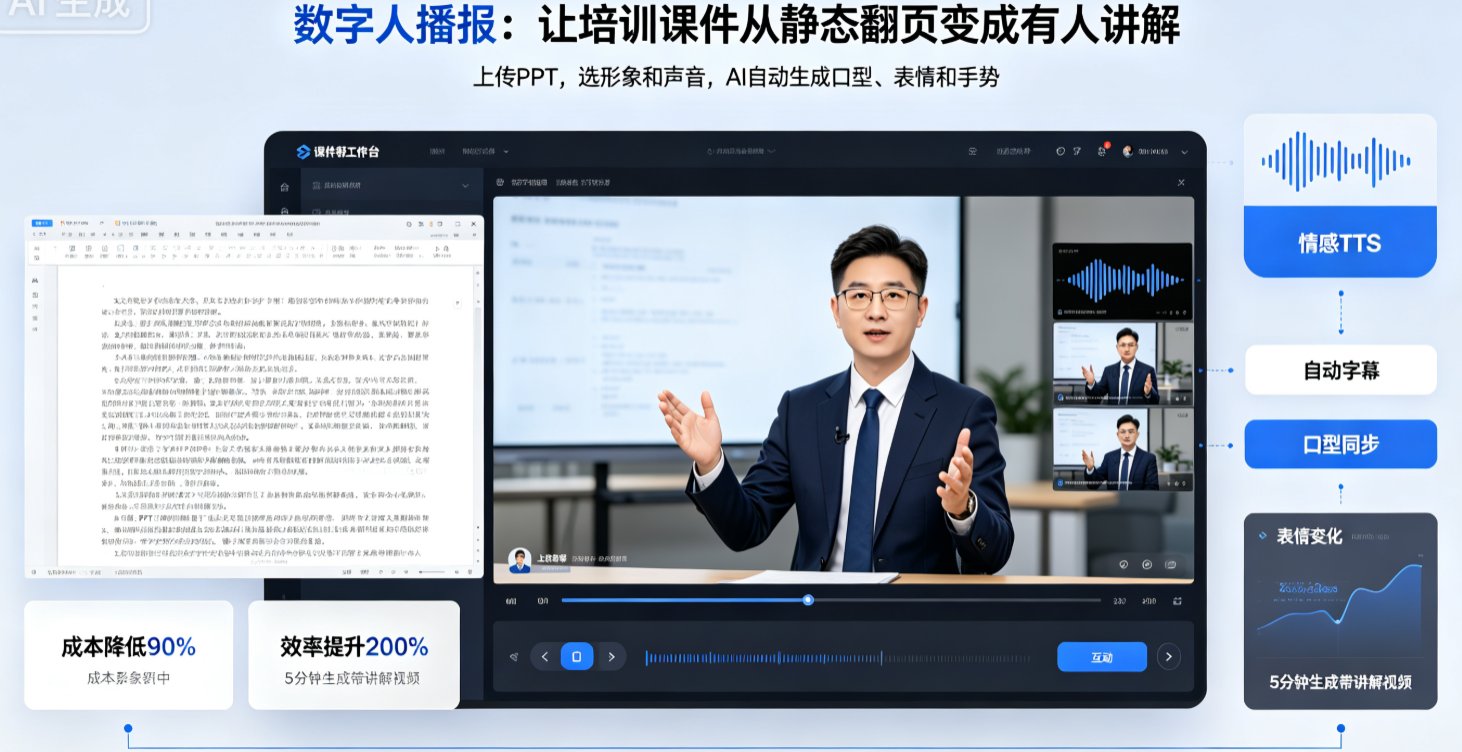Go to next slide arrow beside stop button
This screenshot has width=1462, height=752.
[611, 657]
